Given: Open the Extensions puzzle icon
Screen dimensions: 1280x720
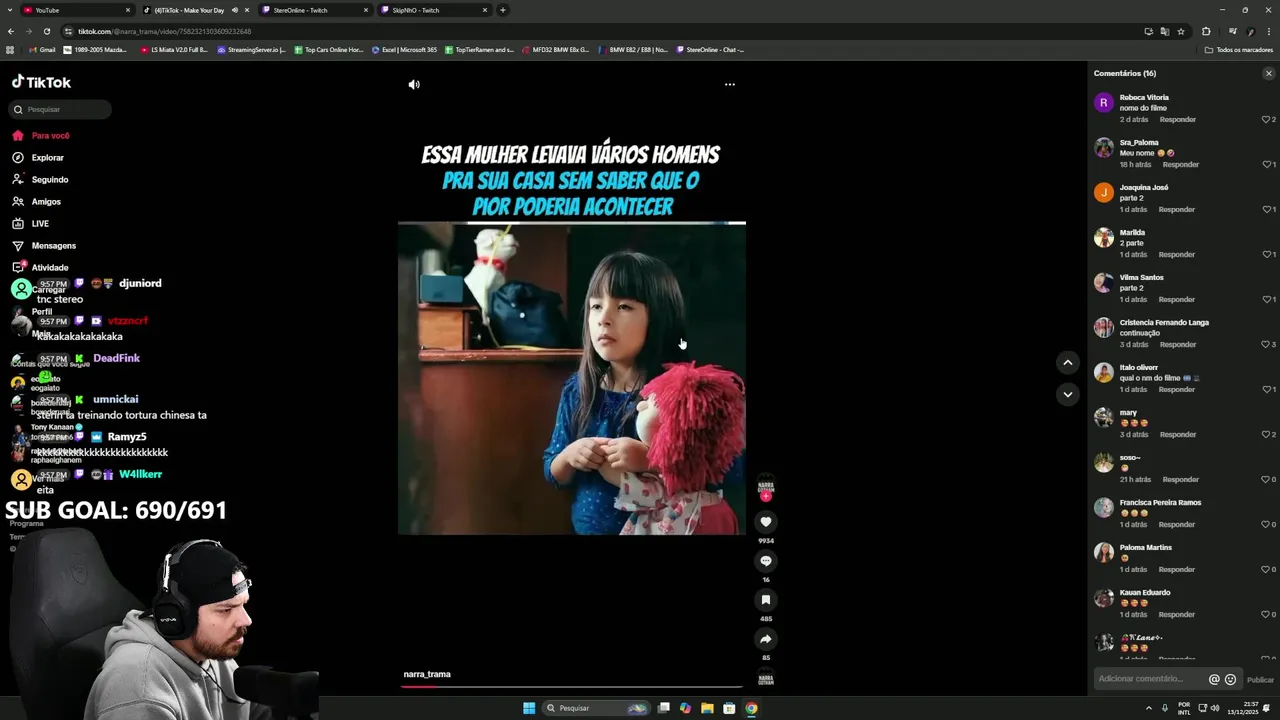Looking at the screenshot, I should point(1206,31).
